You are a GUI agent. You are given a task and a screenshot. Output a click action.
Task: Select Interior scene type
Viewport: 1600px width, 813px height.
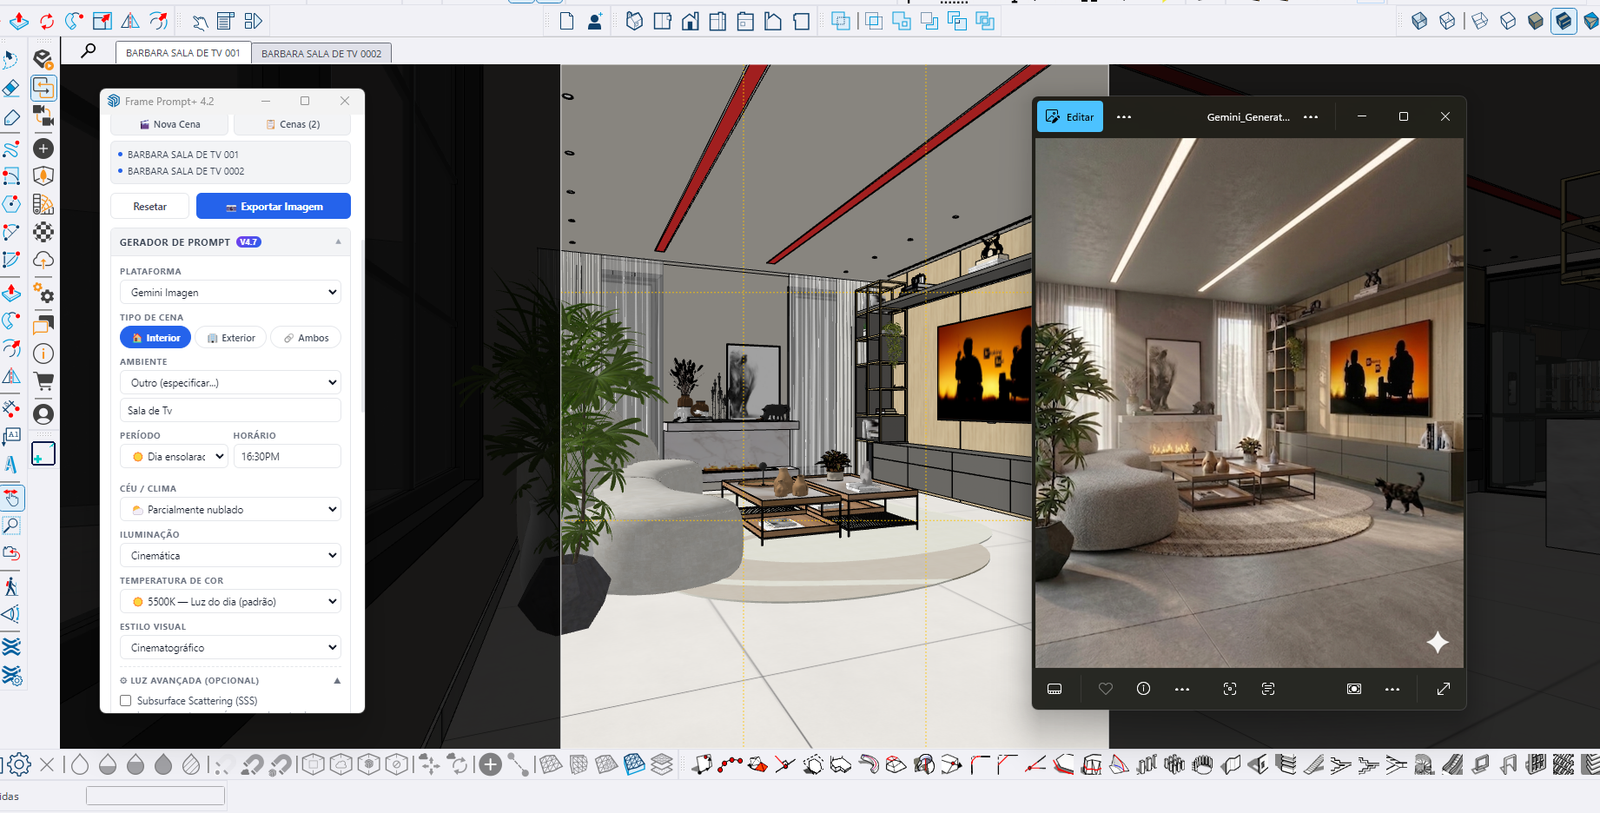coord(155,338)
